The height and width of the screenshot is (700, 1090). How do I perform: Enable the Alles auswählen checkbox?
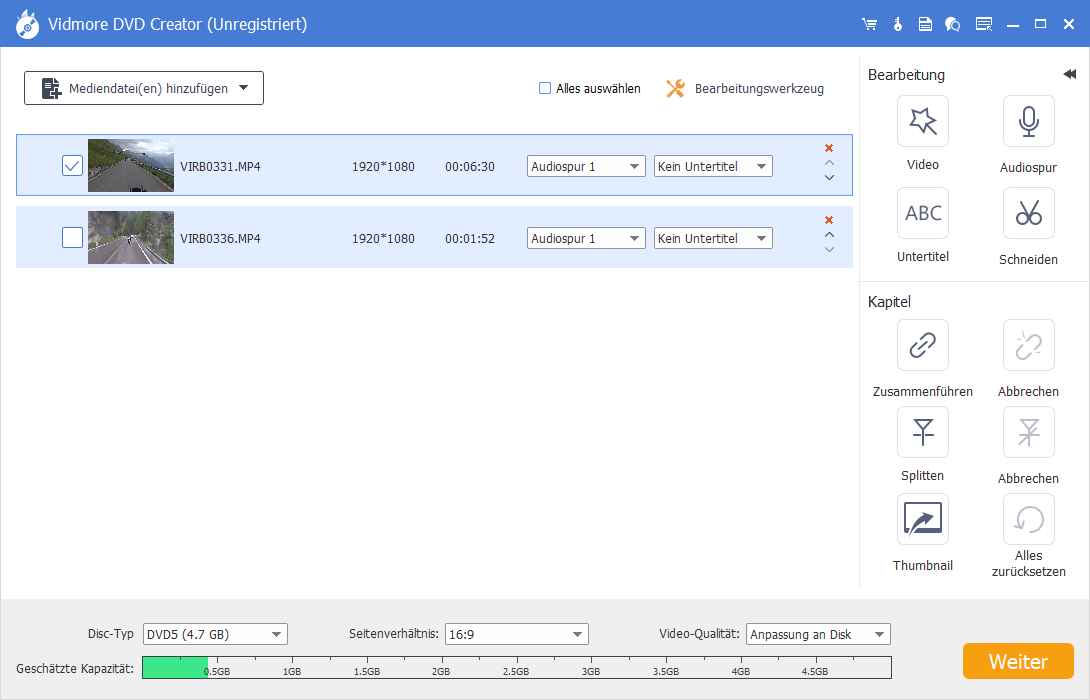point(545,88)
